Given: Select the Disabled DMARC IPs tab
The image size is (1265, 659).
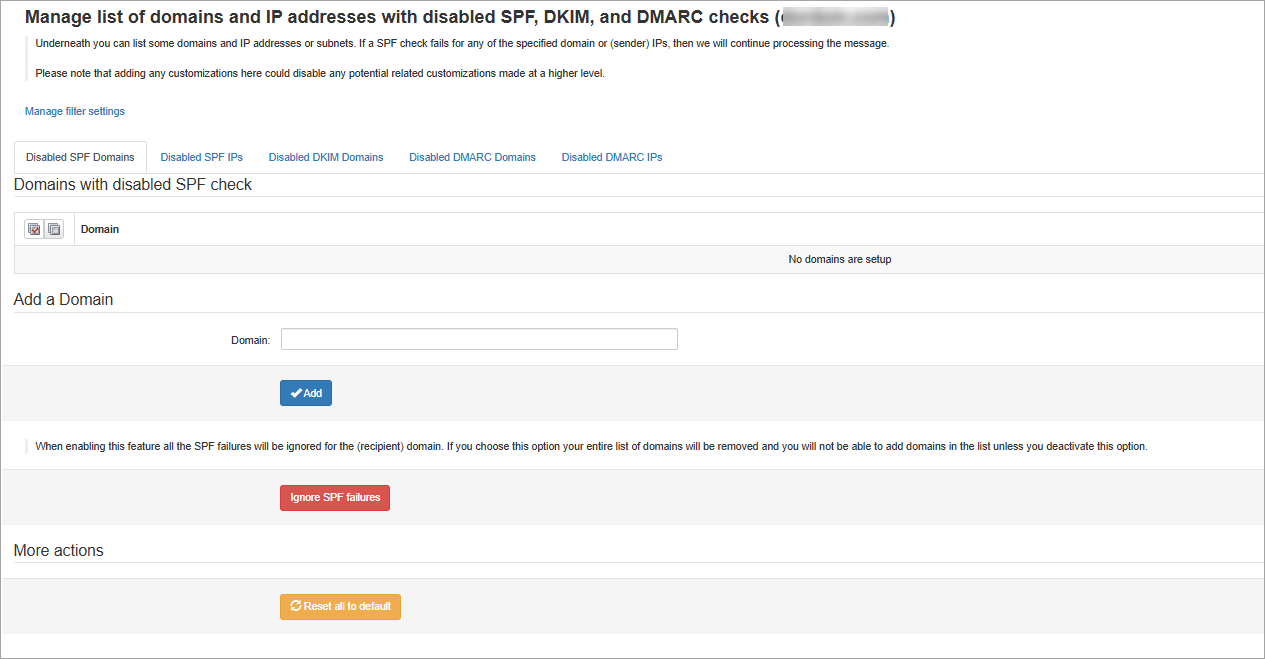Looking at the screenshot, I should (611, 157).
